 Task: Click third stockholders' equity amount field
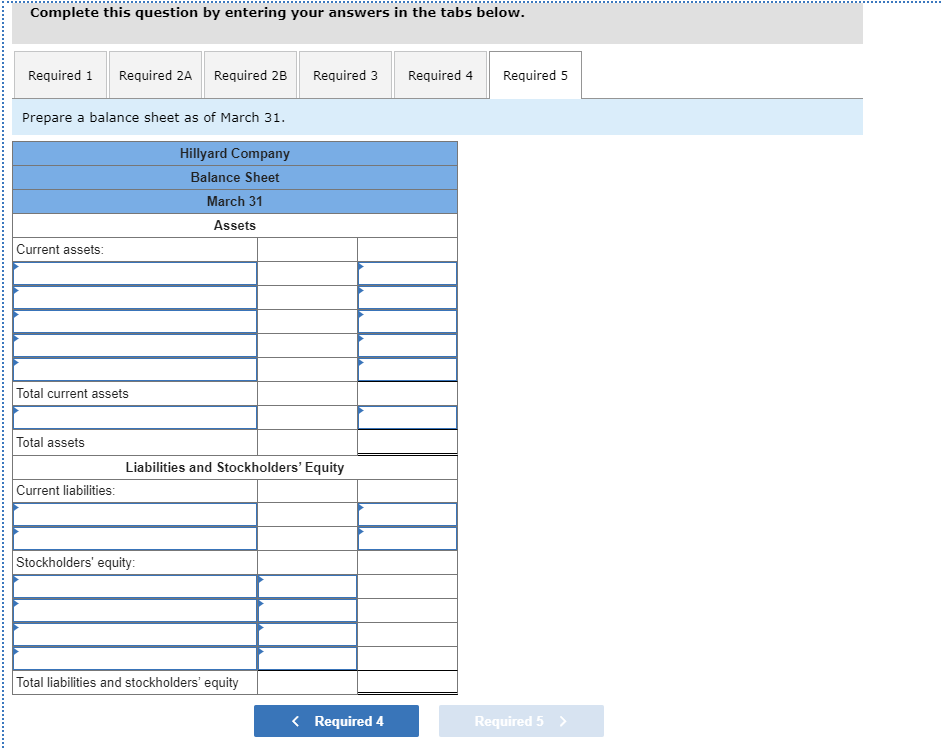click(x=308, y=635)
